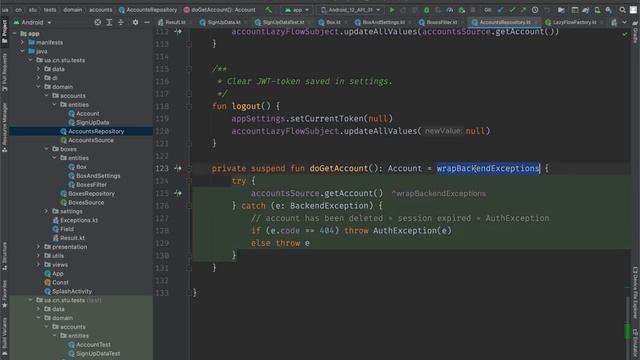Screen dimensions: 640x360
Task: Click the domain breadcrumb in navigation bar
Action: point(73,10)
